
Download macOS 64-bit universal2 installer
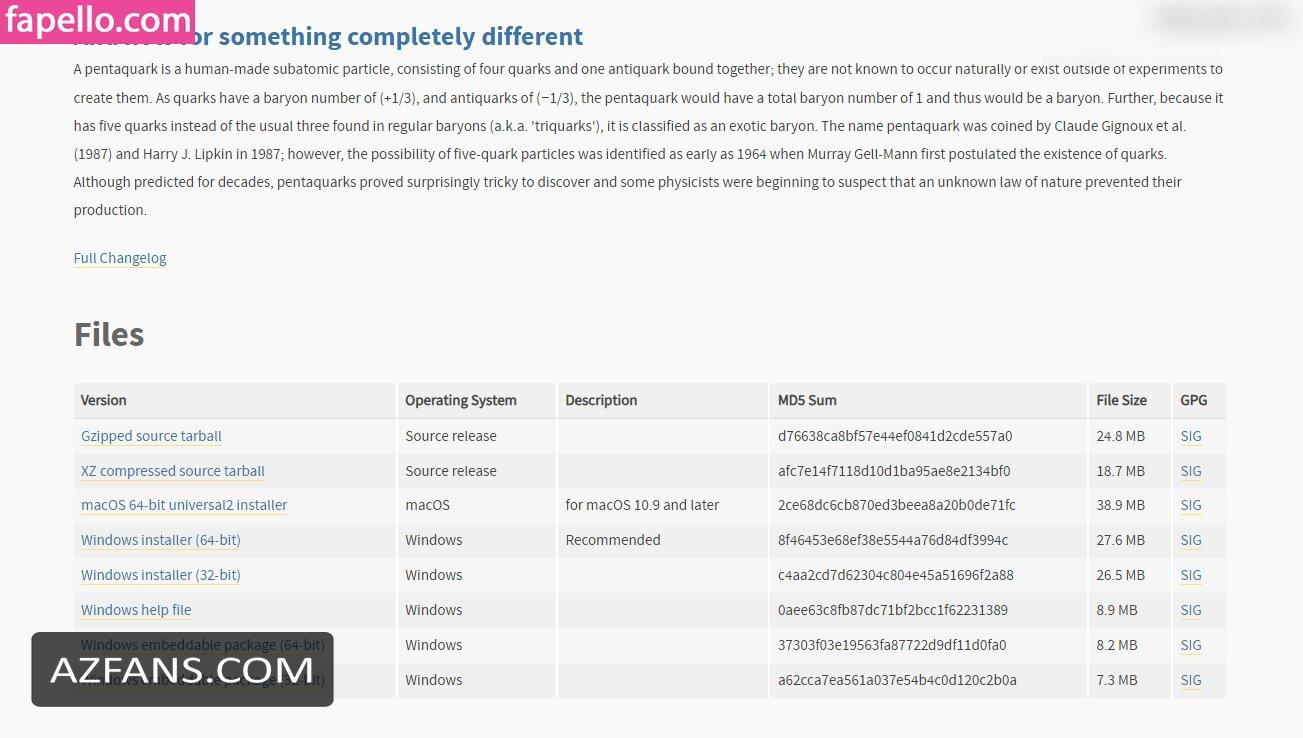click(x=184, y=505)
